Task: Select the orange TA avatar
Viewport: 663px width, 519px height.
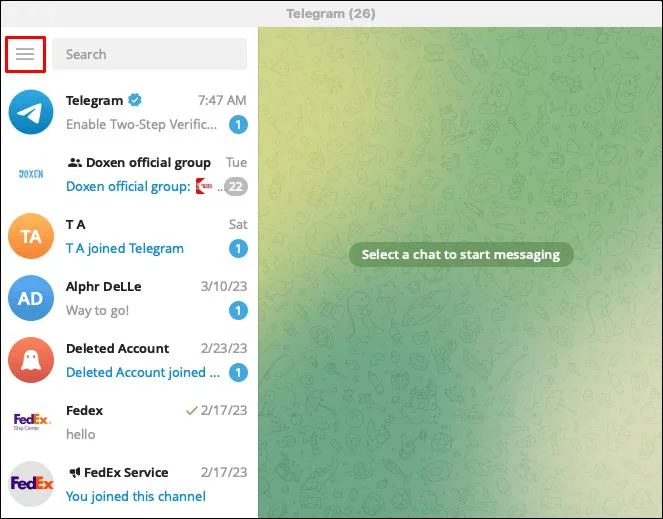Action: tap(31, 236)
